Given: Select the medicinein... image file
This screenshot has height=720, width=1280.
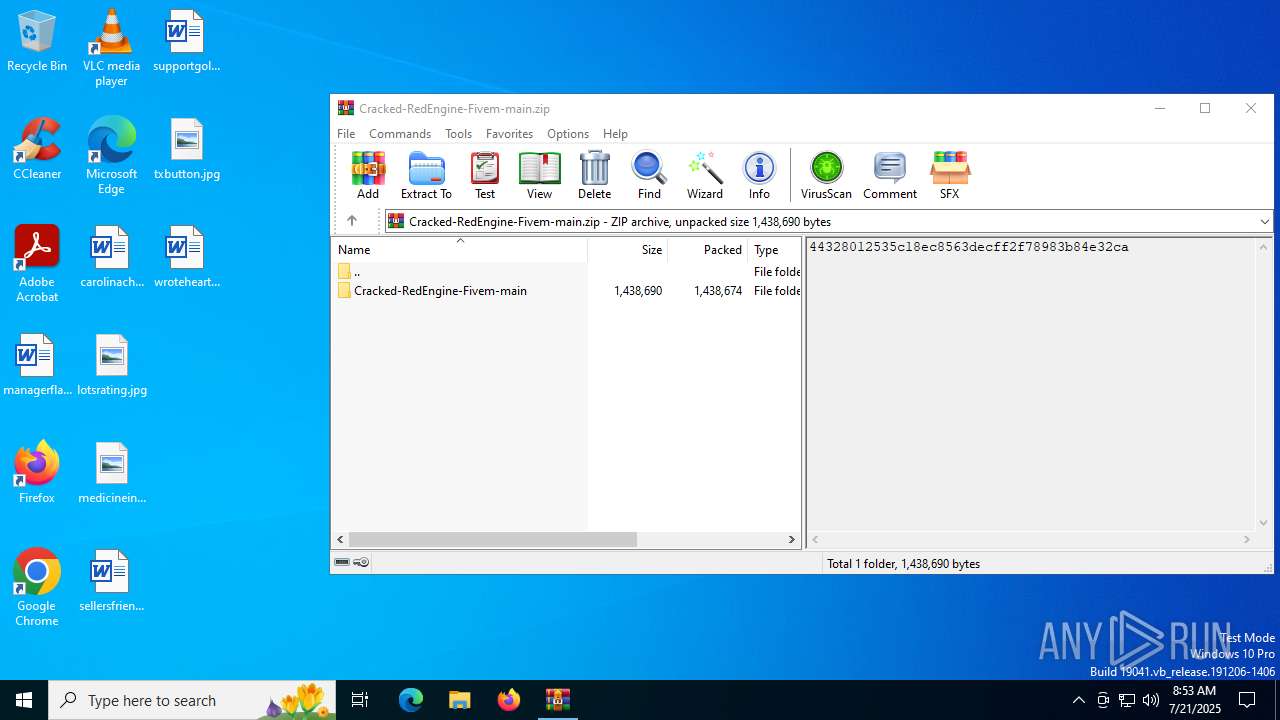Looking at the screenshot, I should (x=112, y=474).
